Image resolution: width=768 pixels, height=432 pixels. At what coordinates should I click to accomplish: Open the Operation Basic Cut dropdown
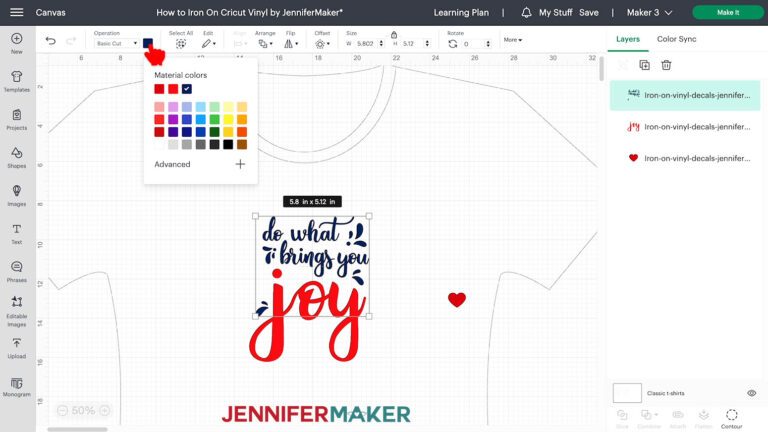(116, 44)
